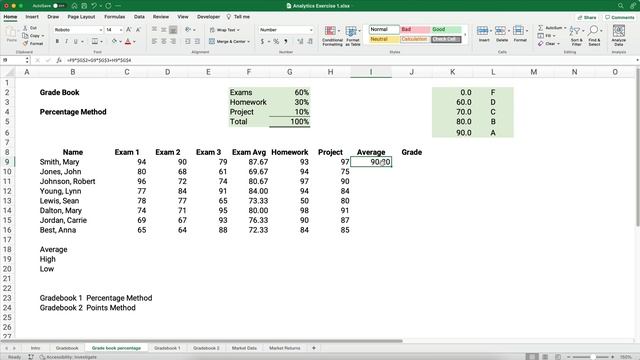Click Merge & Center
Viewport: 640px width, 360px height.
(x=229, y=41)
